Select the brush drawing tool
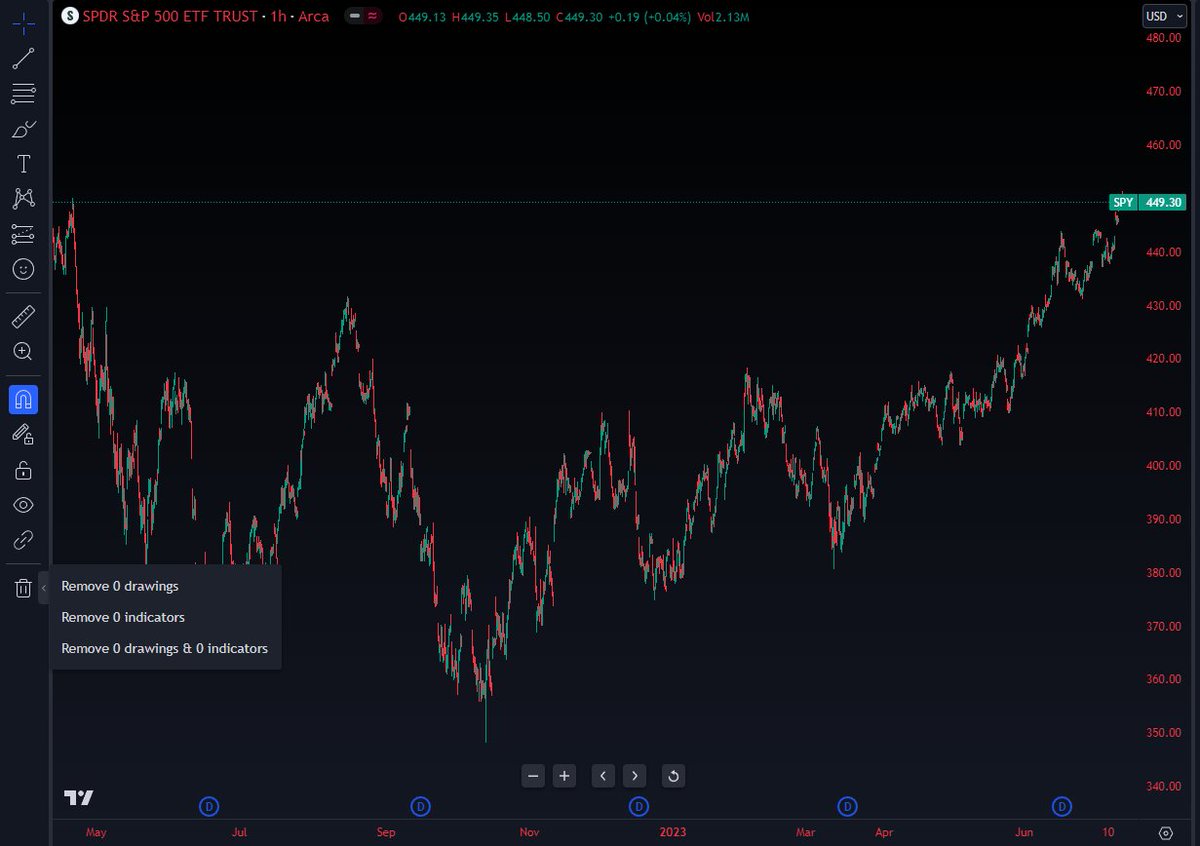Image resolution: width=1200 pixels, height=846 pixels. 23,129
